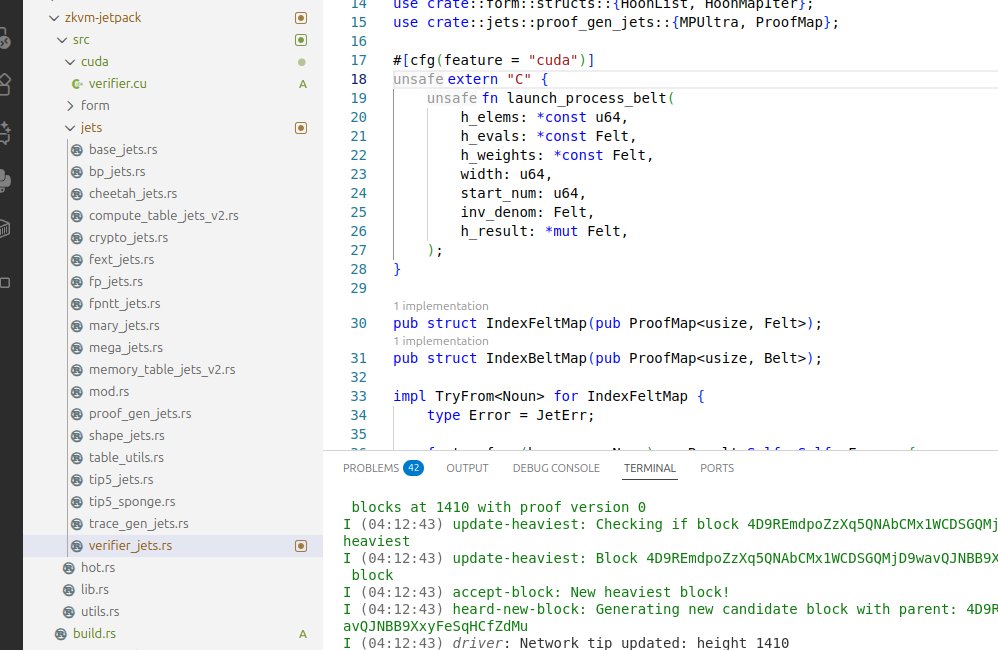Click '1 implementation' above IndexBeltMap struct
The image size is (998, 650).
point(440,341)
